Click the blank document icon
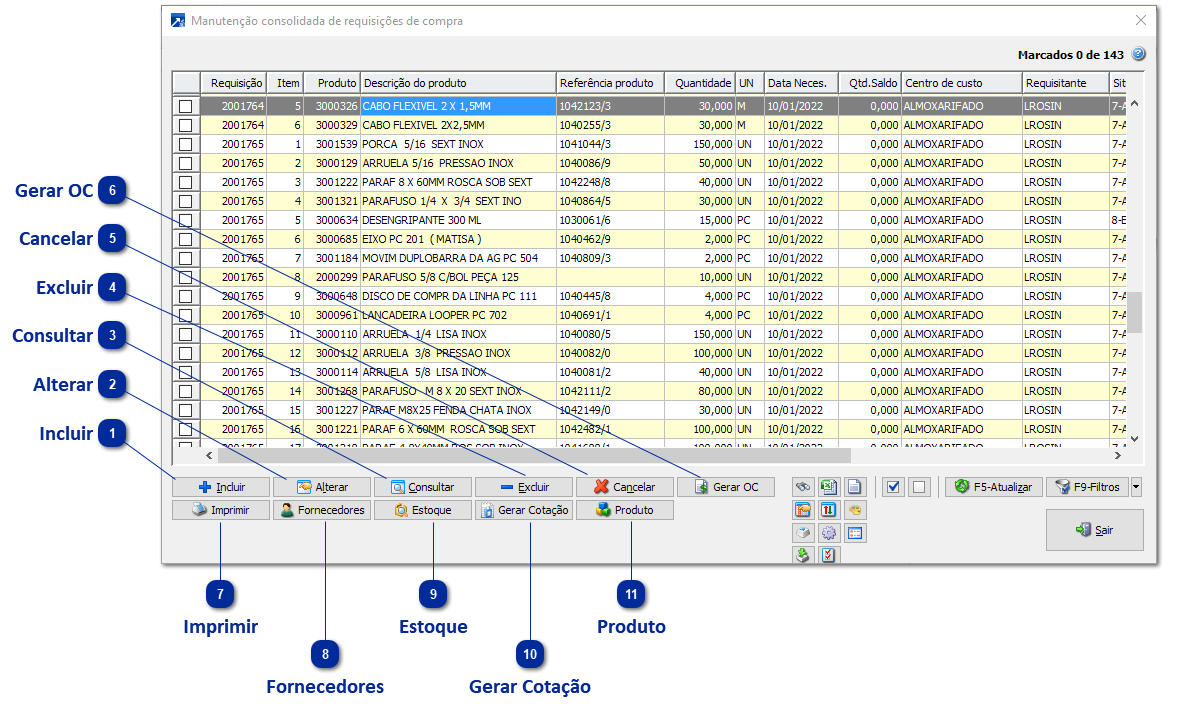1180x715 pixels. (x=854, y=487)
